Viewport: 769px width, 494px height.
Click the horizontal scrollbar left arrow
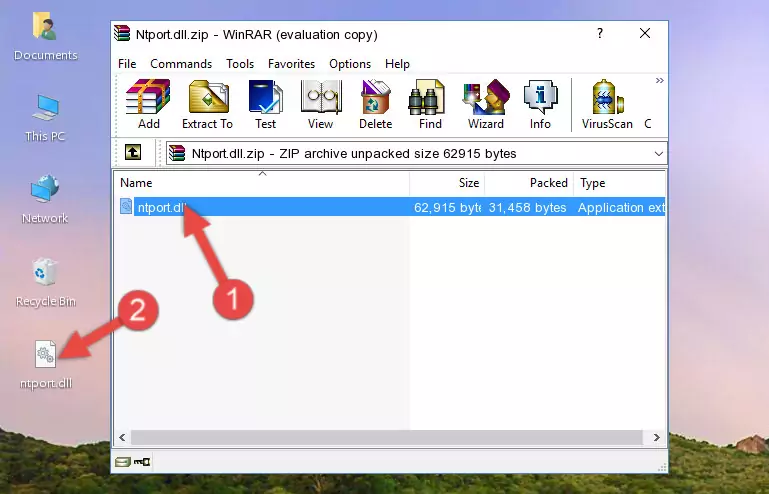click(123, 437)
